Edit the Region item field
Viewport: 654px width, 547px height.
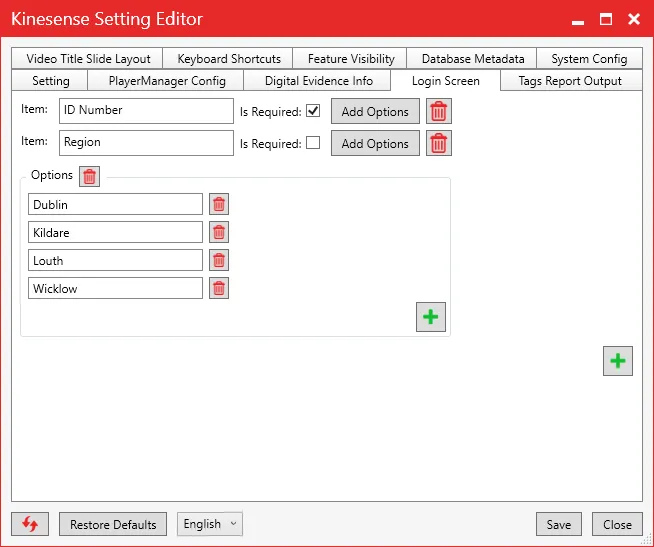click(x=146, y=143)
